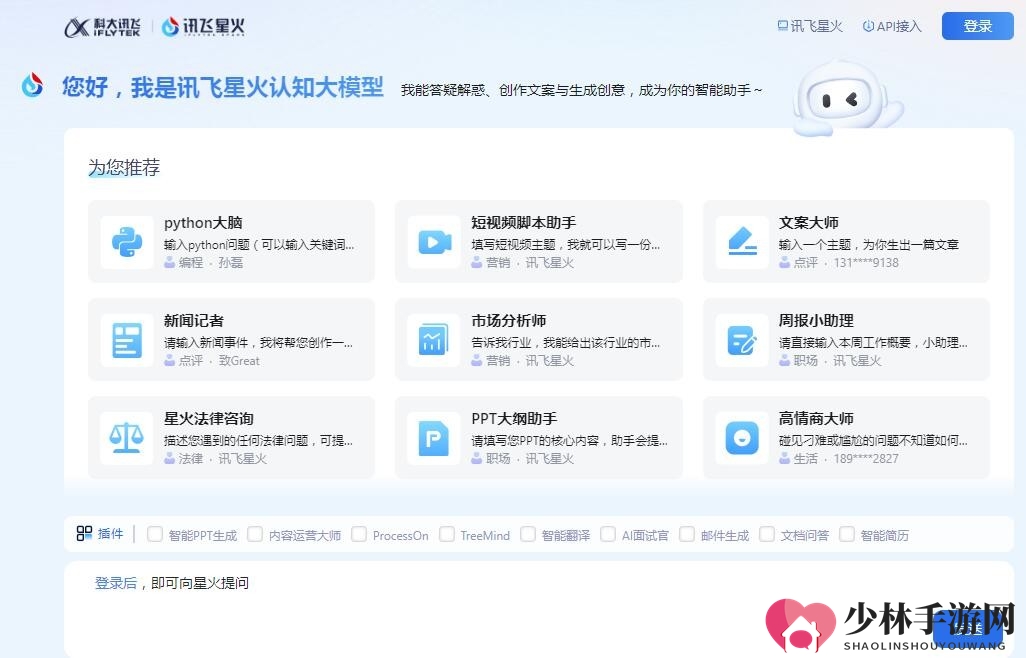Click 点评 · 131****9138 author line
This screenshot has height=658, width=1026.
839,263
